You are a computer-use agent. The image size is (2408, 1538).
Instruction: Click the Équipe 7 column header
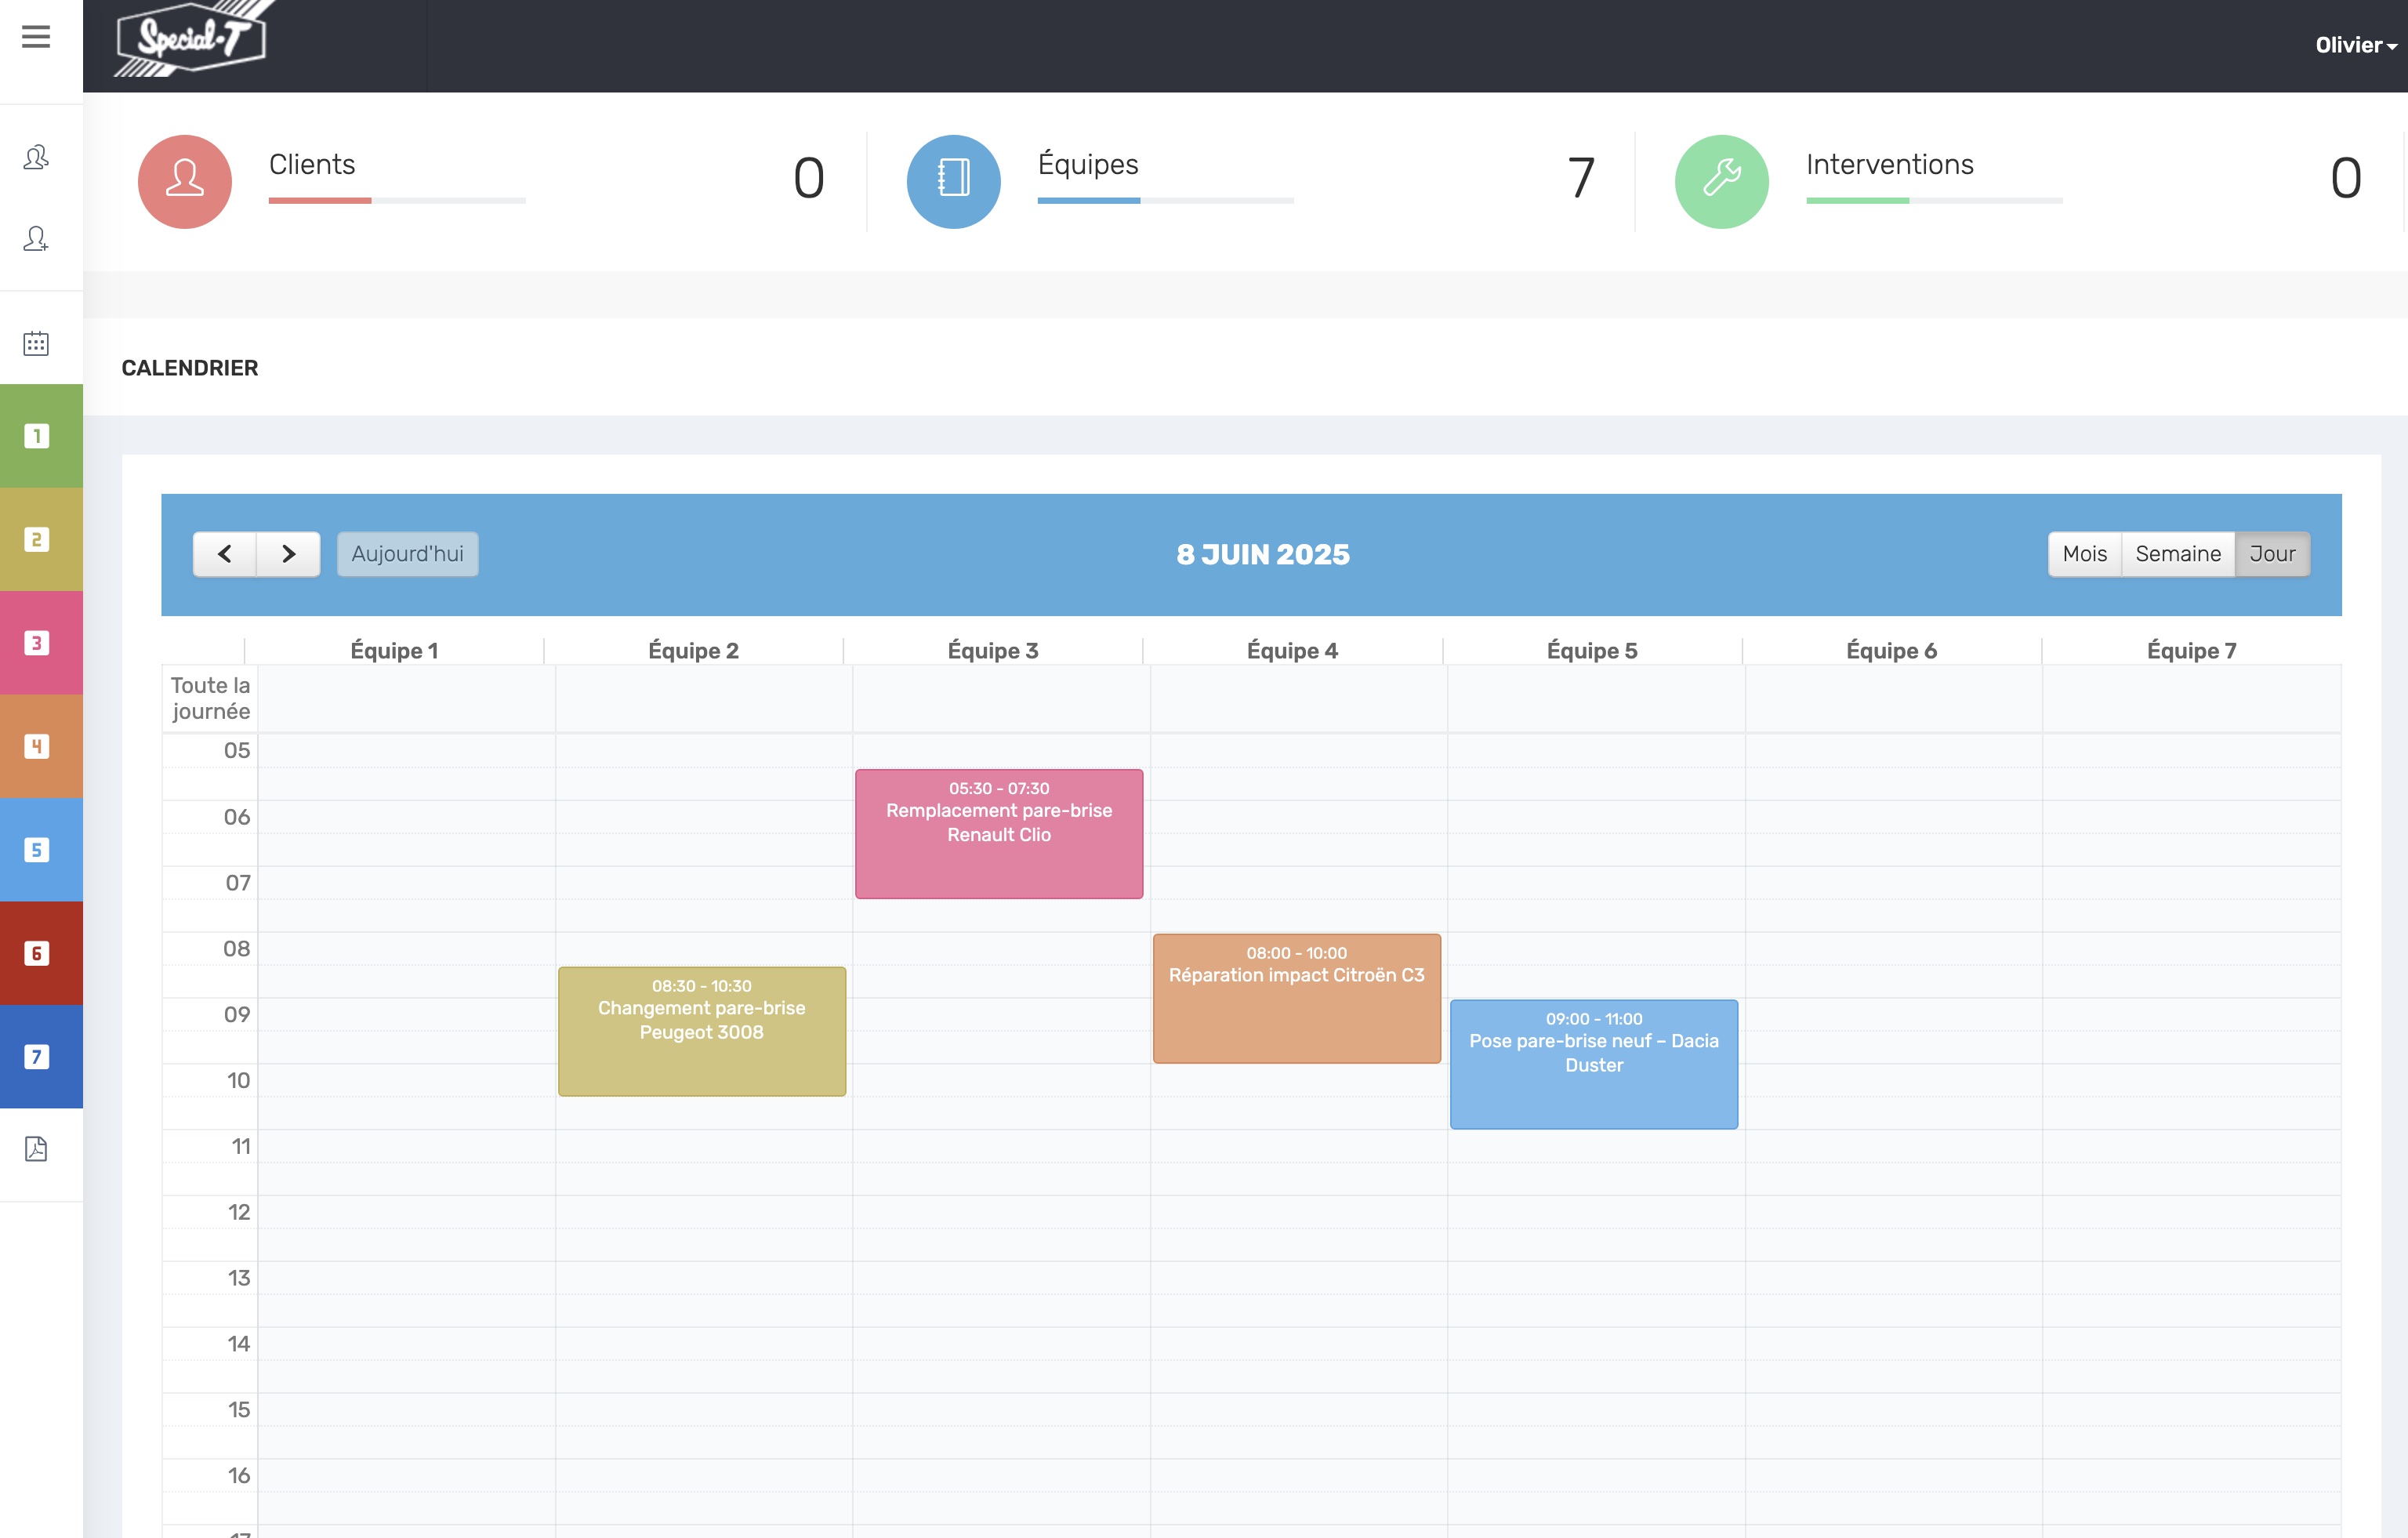2191,650
